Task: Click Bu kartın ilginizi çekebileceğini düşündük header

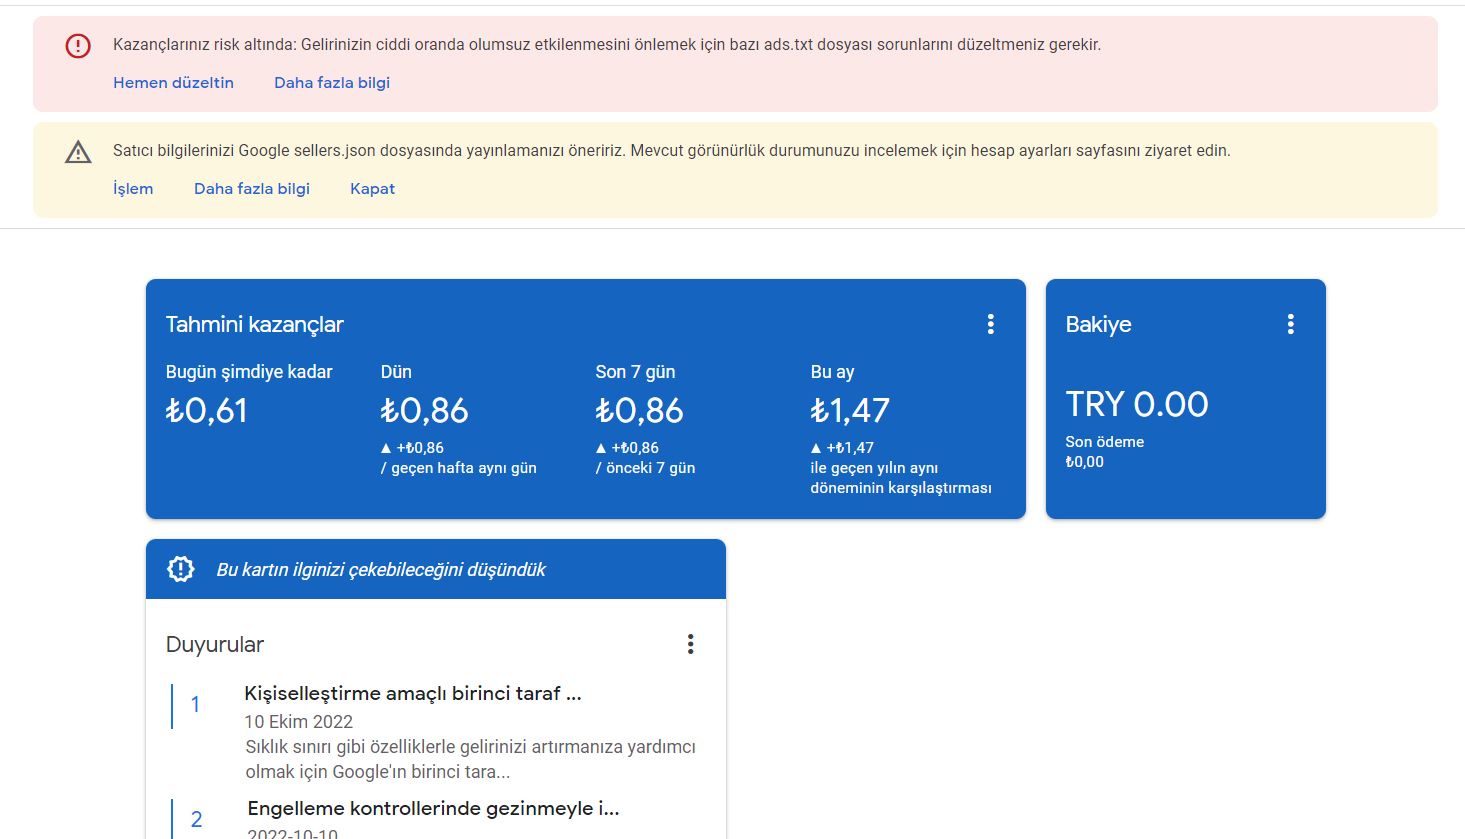Action: pos(381,569)
